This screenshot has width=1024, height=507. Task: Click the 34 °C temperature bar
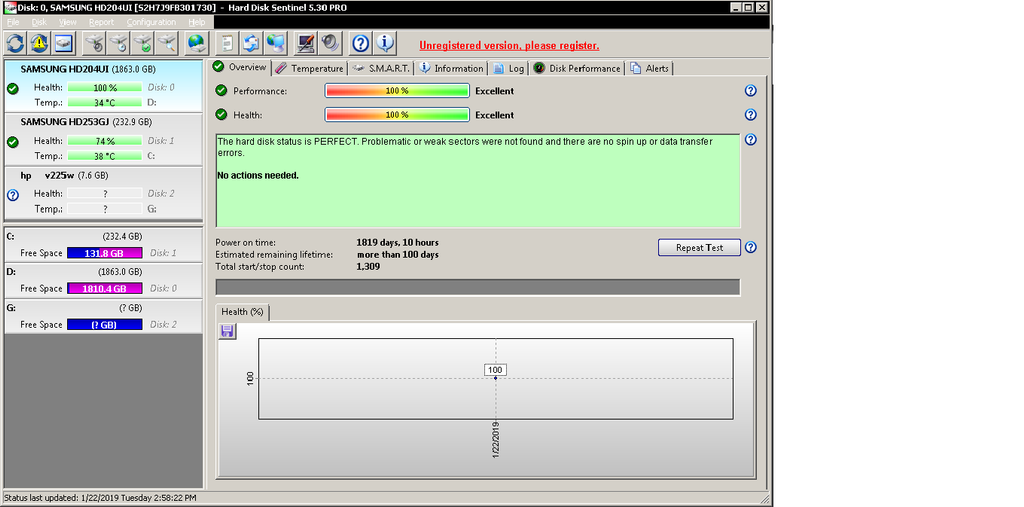104,103
